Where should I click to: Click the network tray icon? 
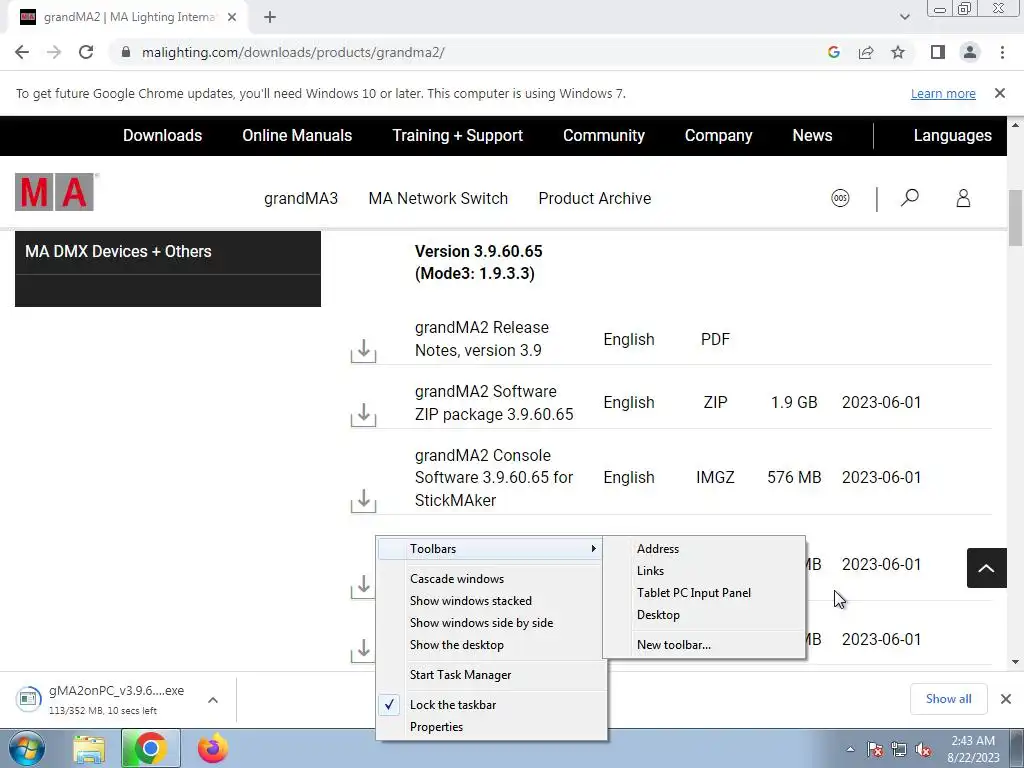coord(899,750)
